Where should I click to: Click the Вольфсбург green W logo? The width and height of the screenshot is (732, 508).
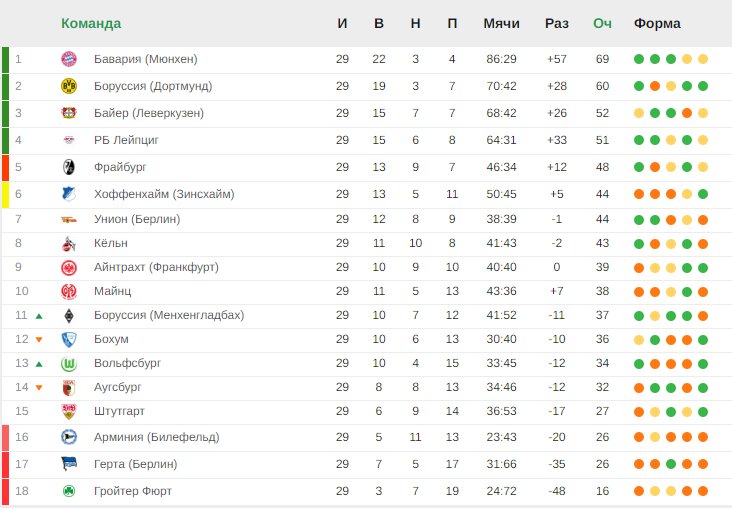tap(69, 364)
